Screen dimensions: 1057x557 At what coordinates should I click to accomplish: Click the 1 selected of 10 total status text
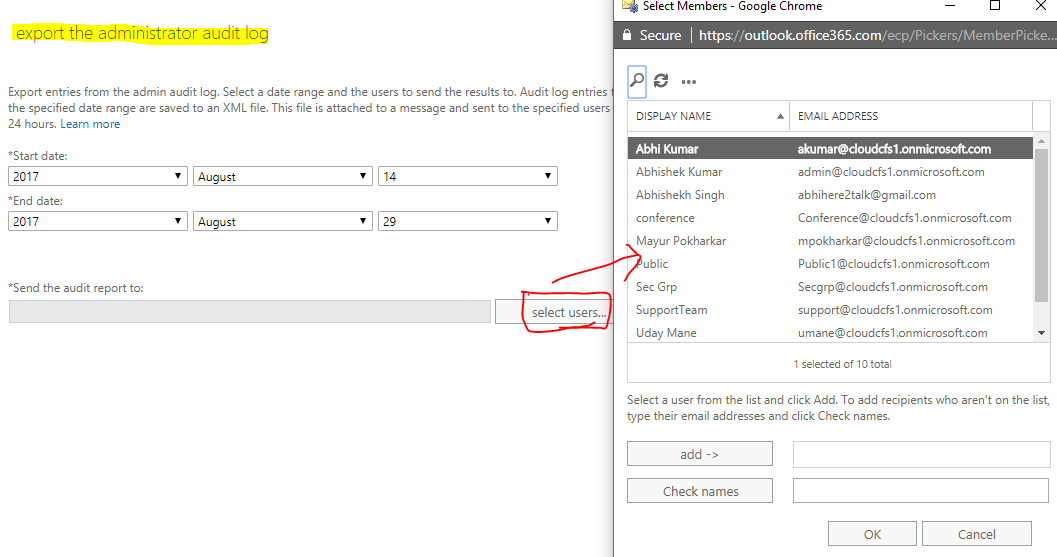(842, 364)
